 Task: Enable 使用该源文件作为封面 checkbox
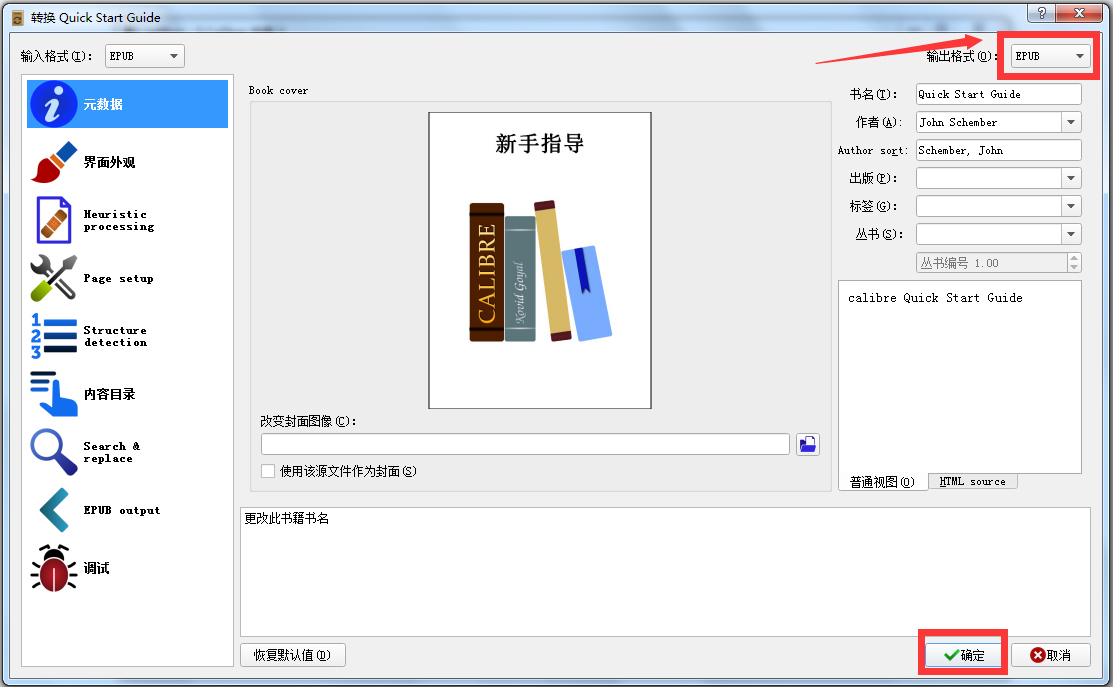(x=268, y=471)
